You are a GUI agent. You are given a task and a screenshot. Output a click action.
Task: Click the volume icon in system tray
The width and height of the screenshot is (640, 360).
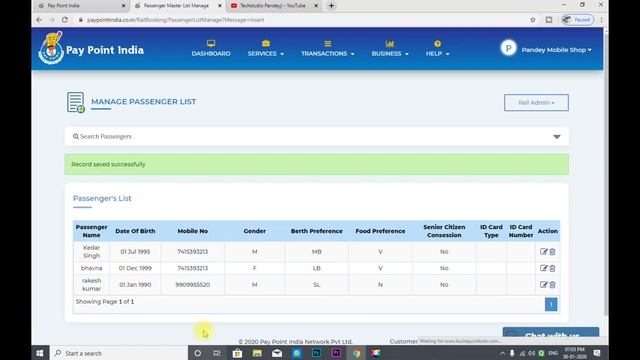pyautogui.click(x=531, y=353)
